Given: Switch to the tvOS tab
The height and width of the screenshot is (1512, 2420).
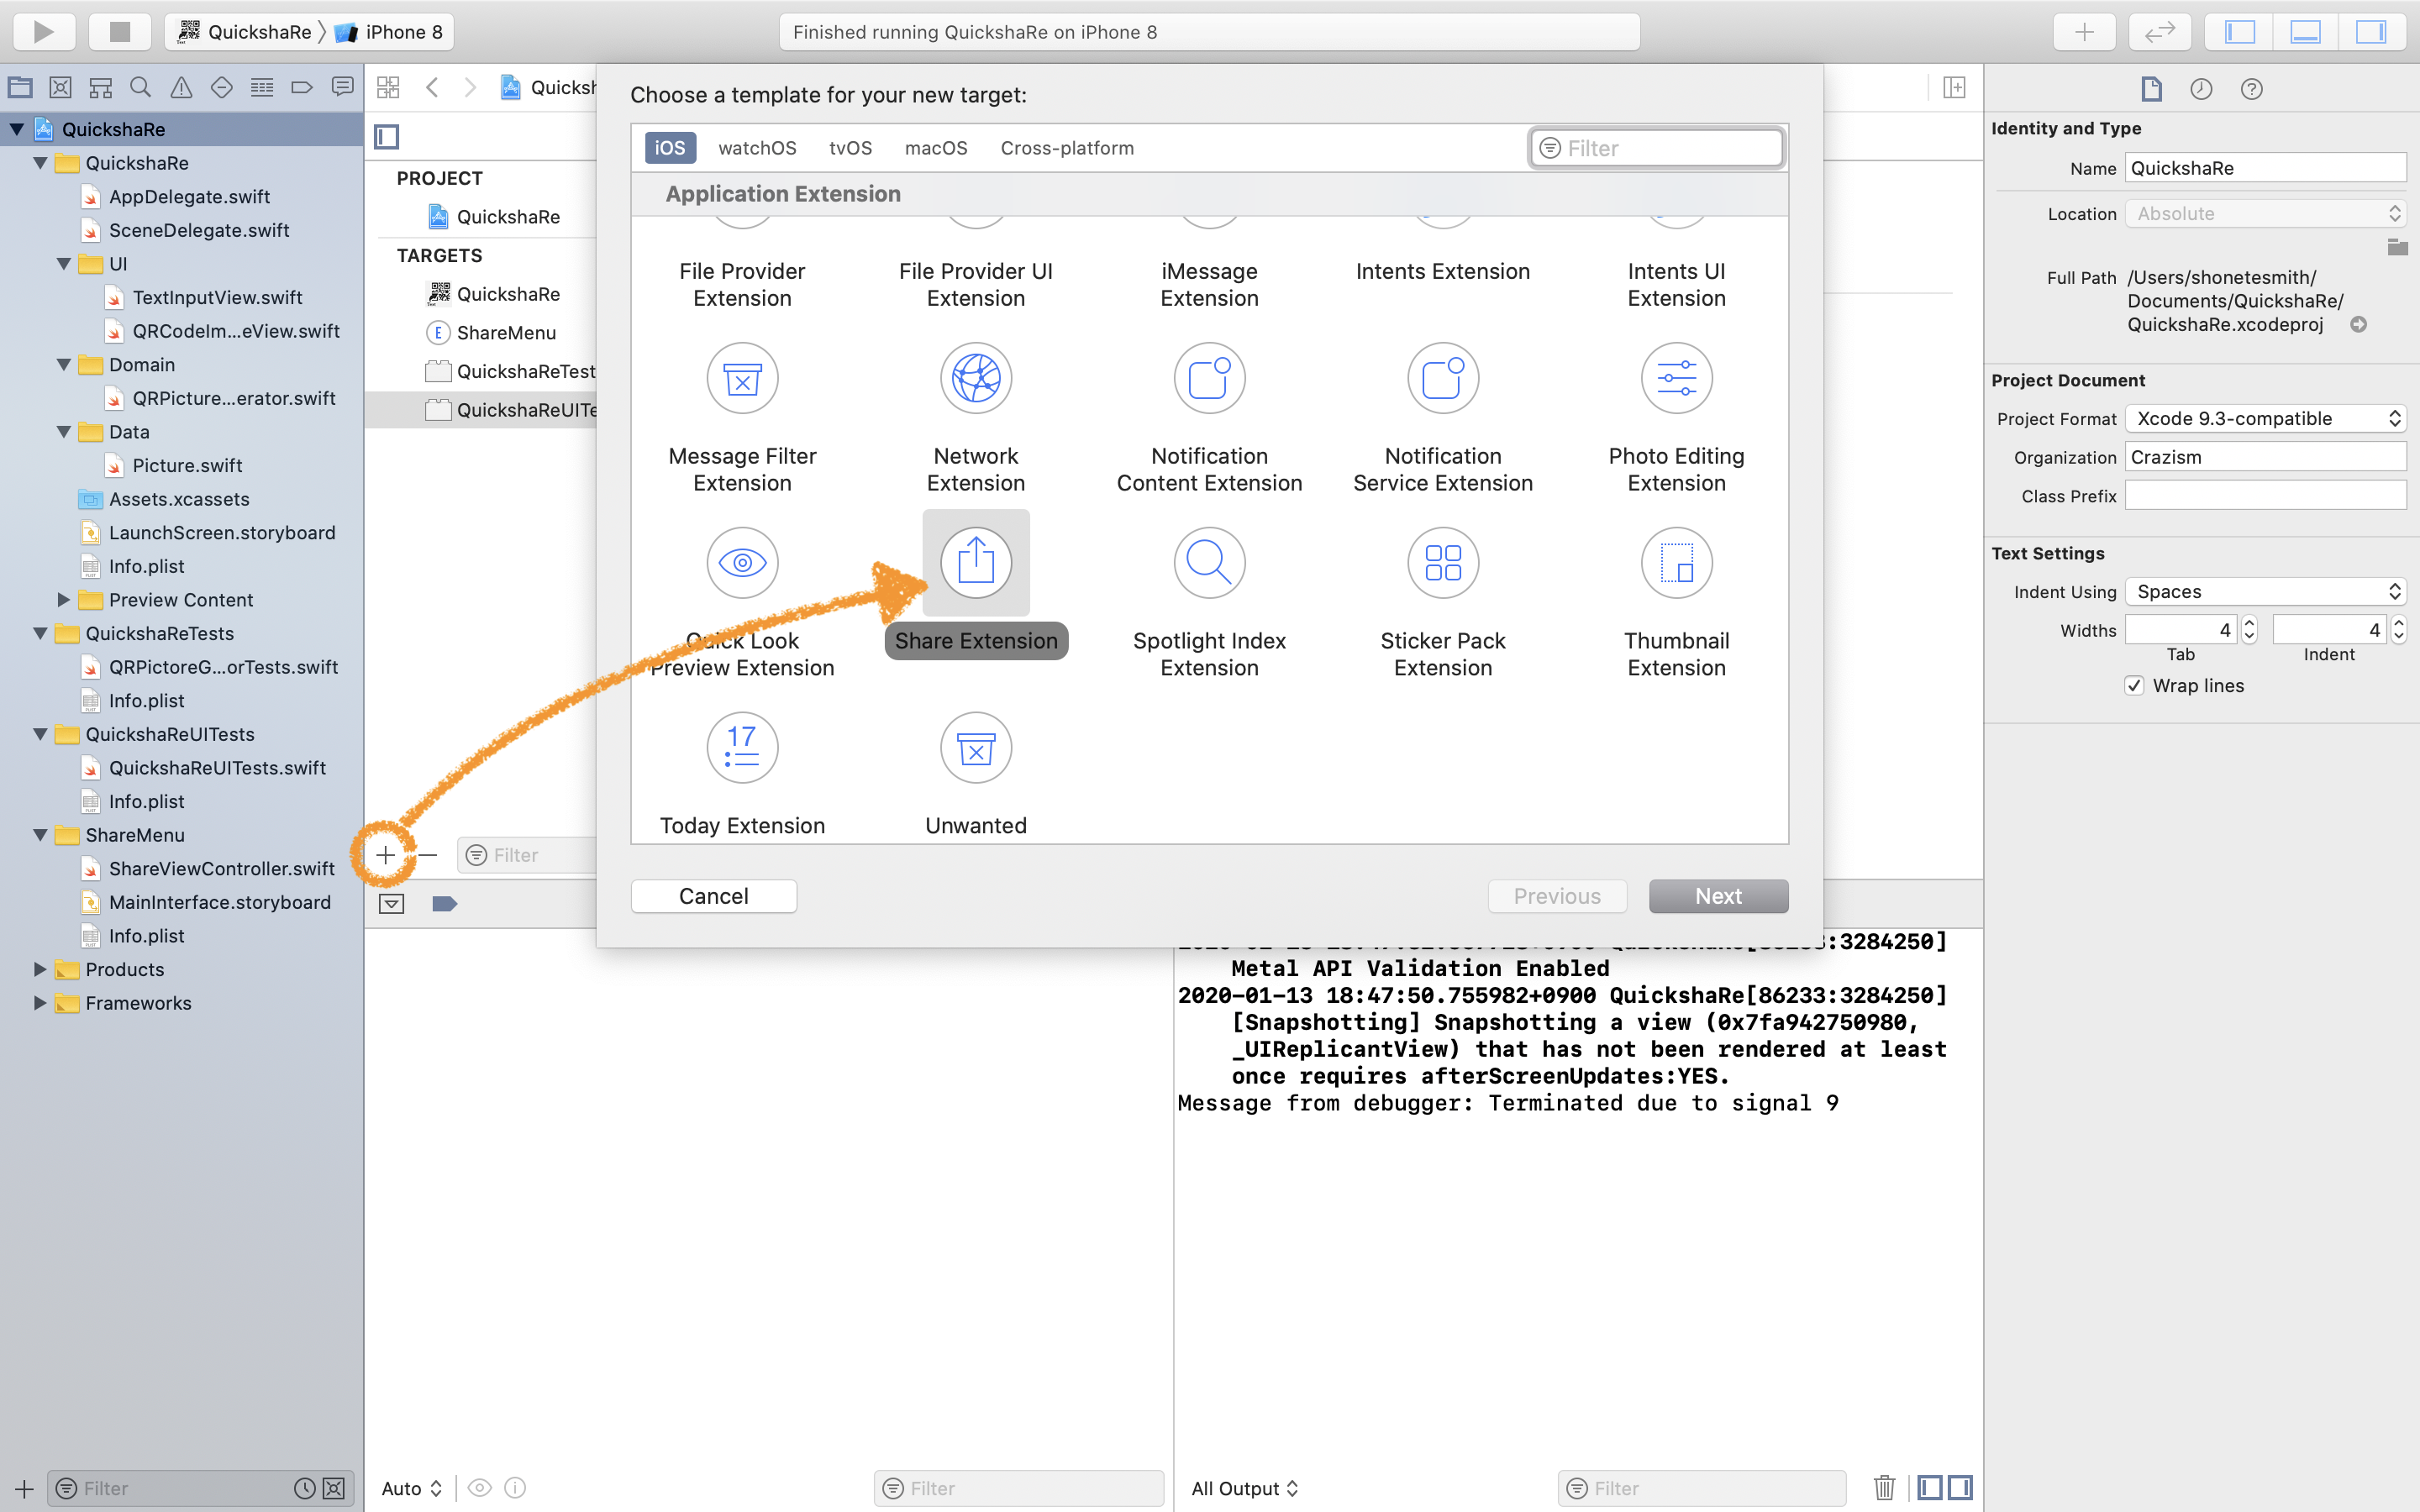Looking at the screenshot, I should 850,148.
